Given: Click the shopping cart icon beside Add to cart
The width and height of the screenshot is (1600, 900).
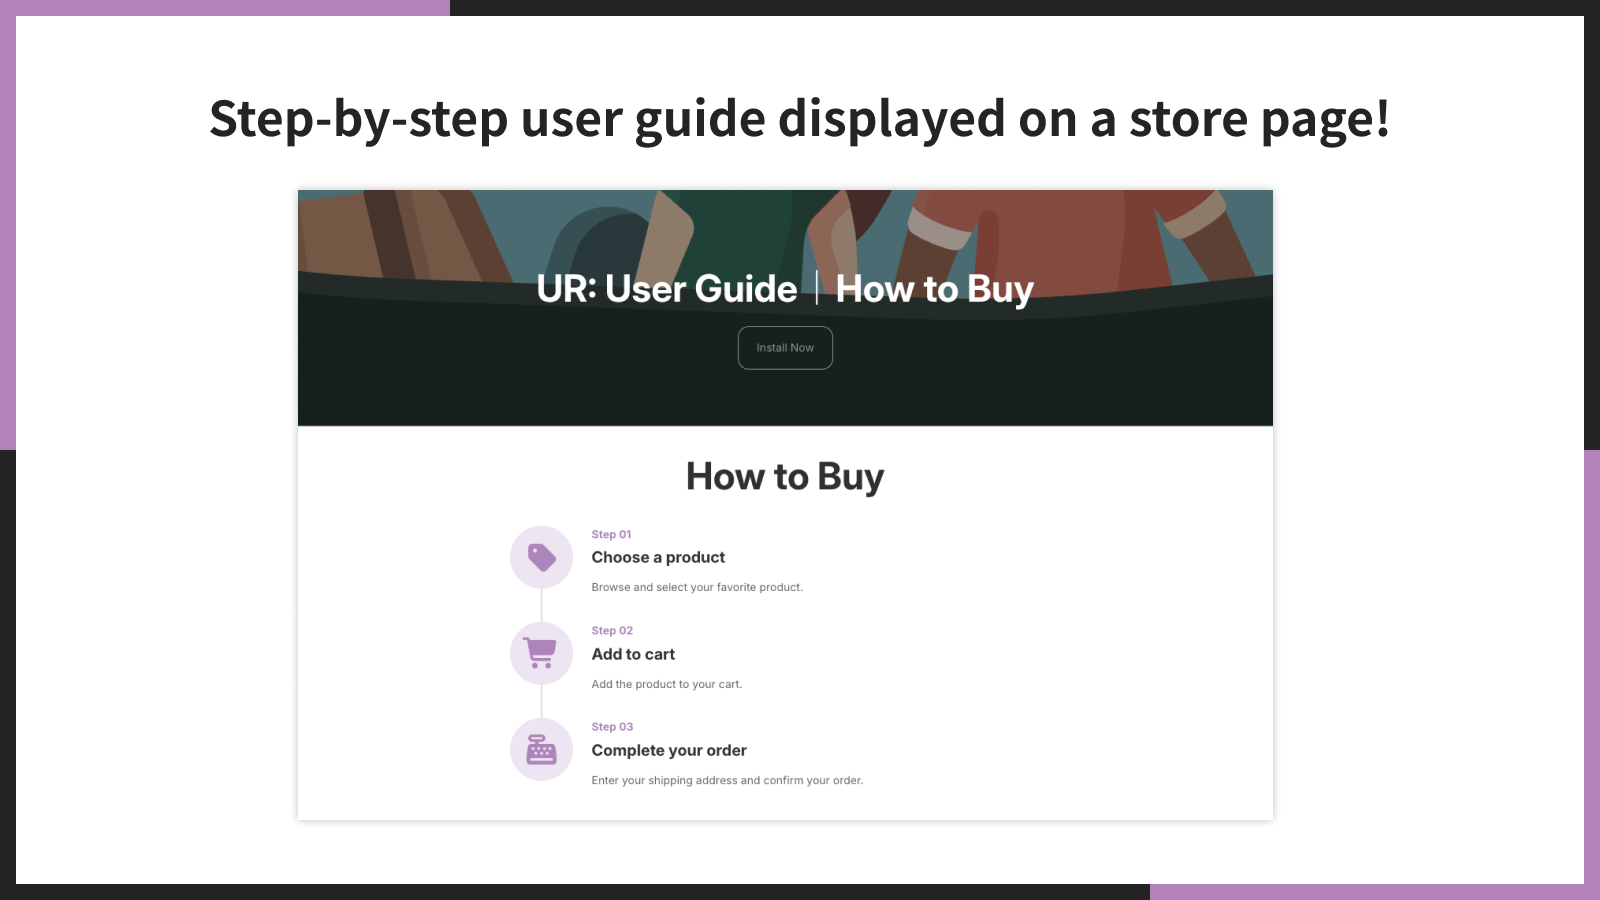Looking at the screenshot, I should [541, 653].
